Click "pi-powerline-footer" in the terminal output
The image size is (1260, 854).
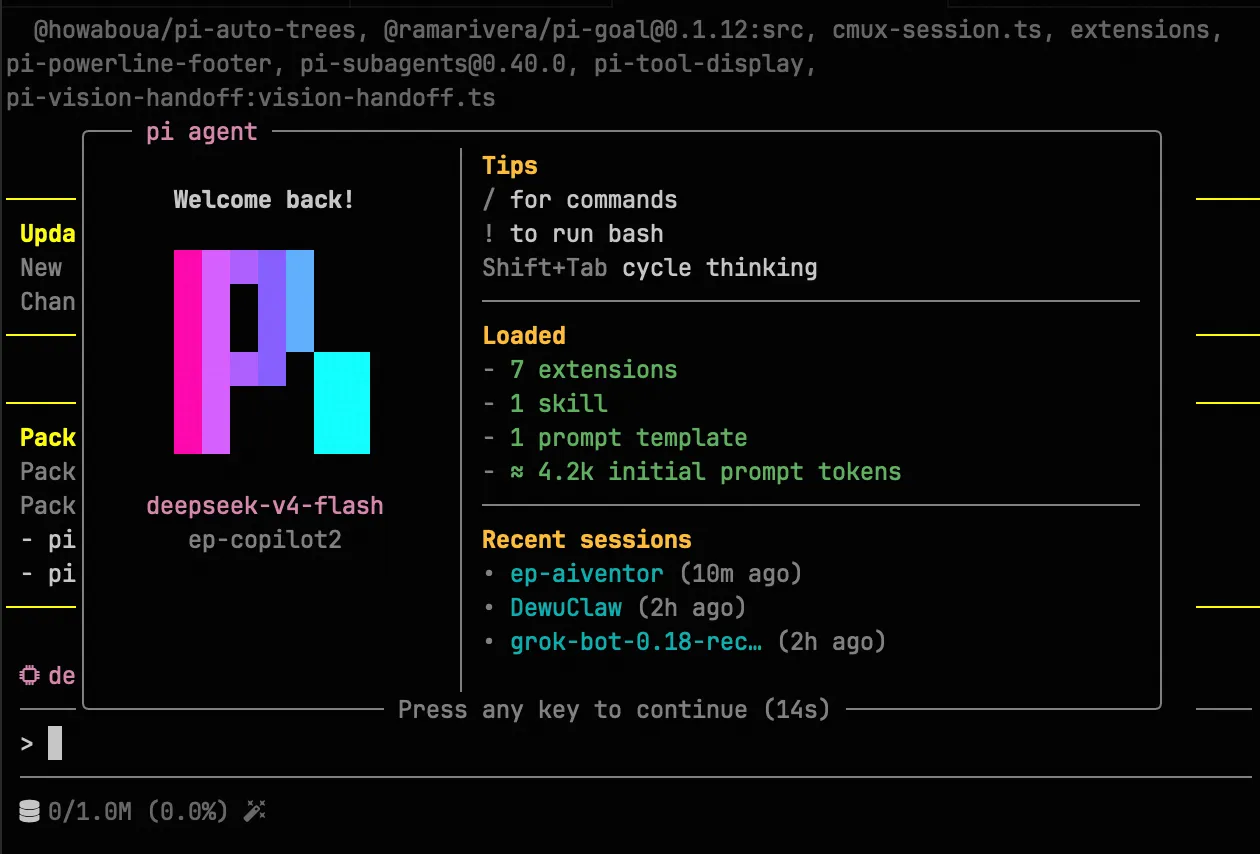click(x=138, y=64)
